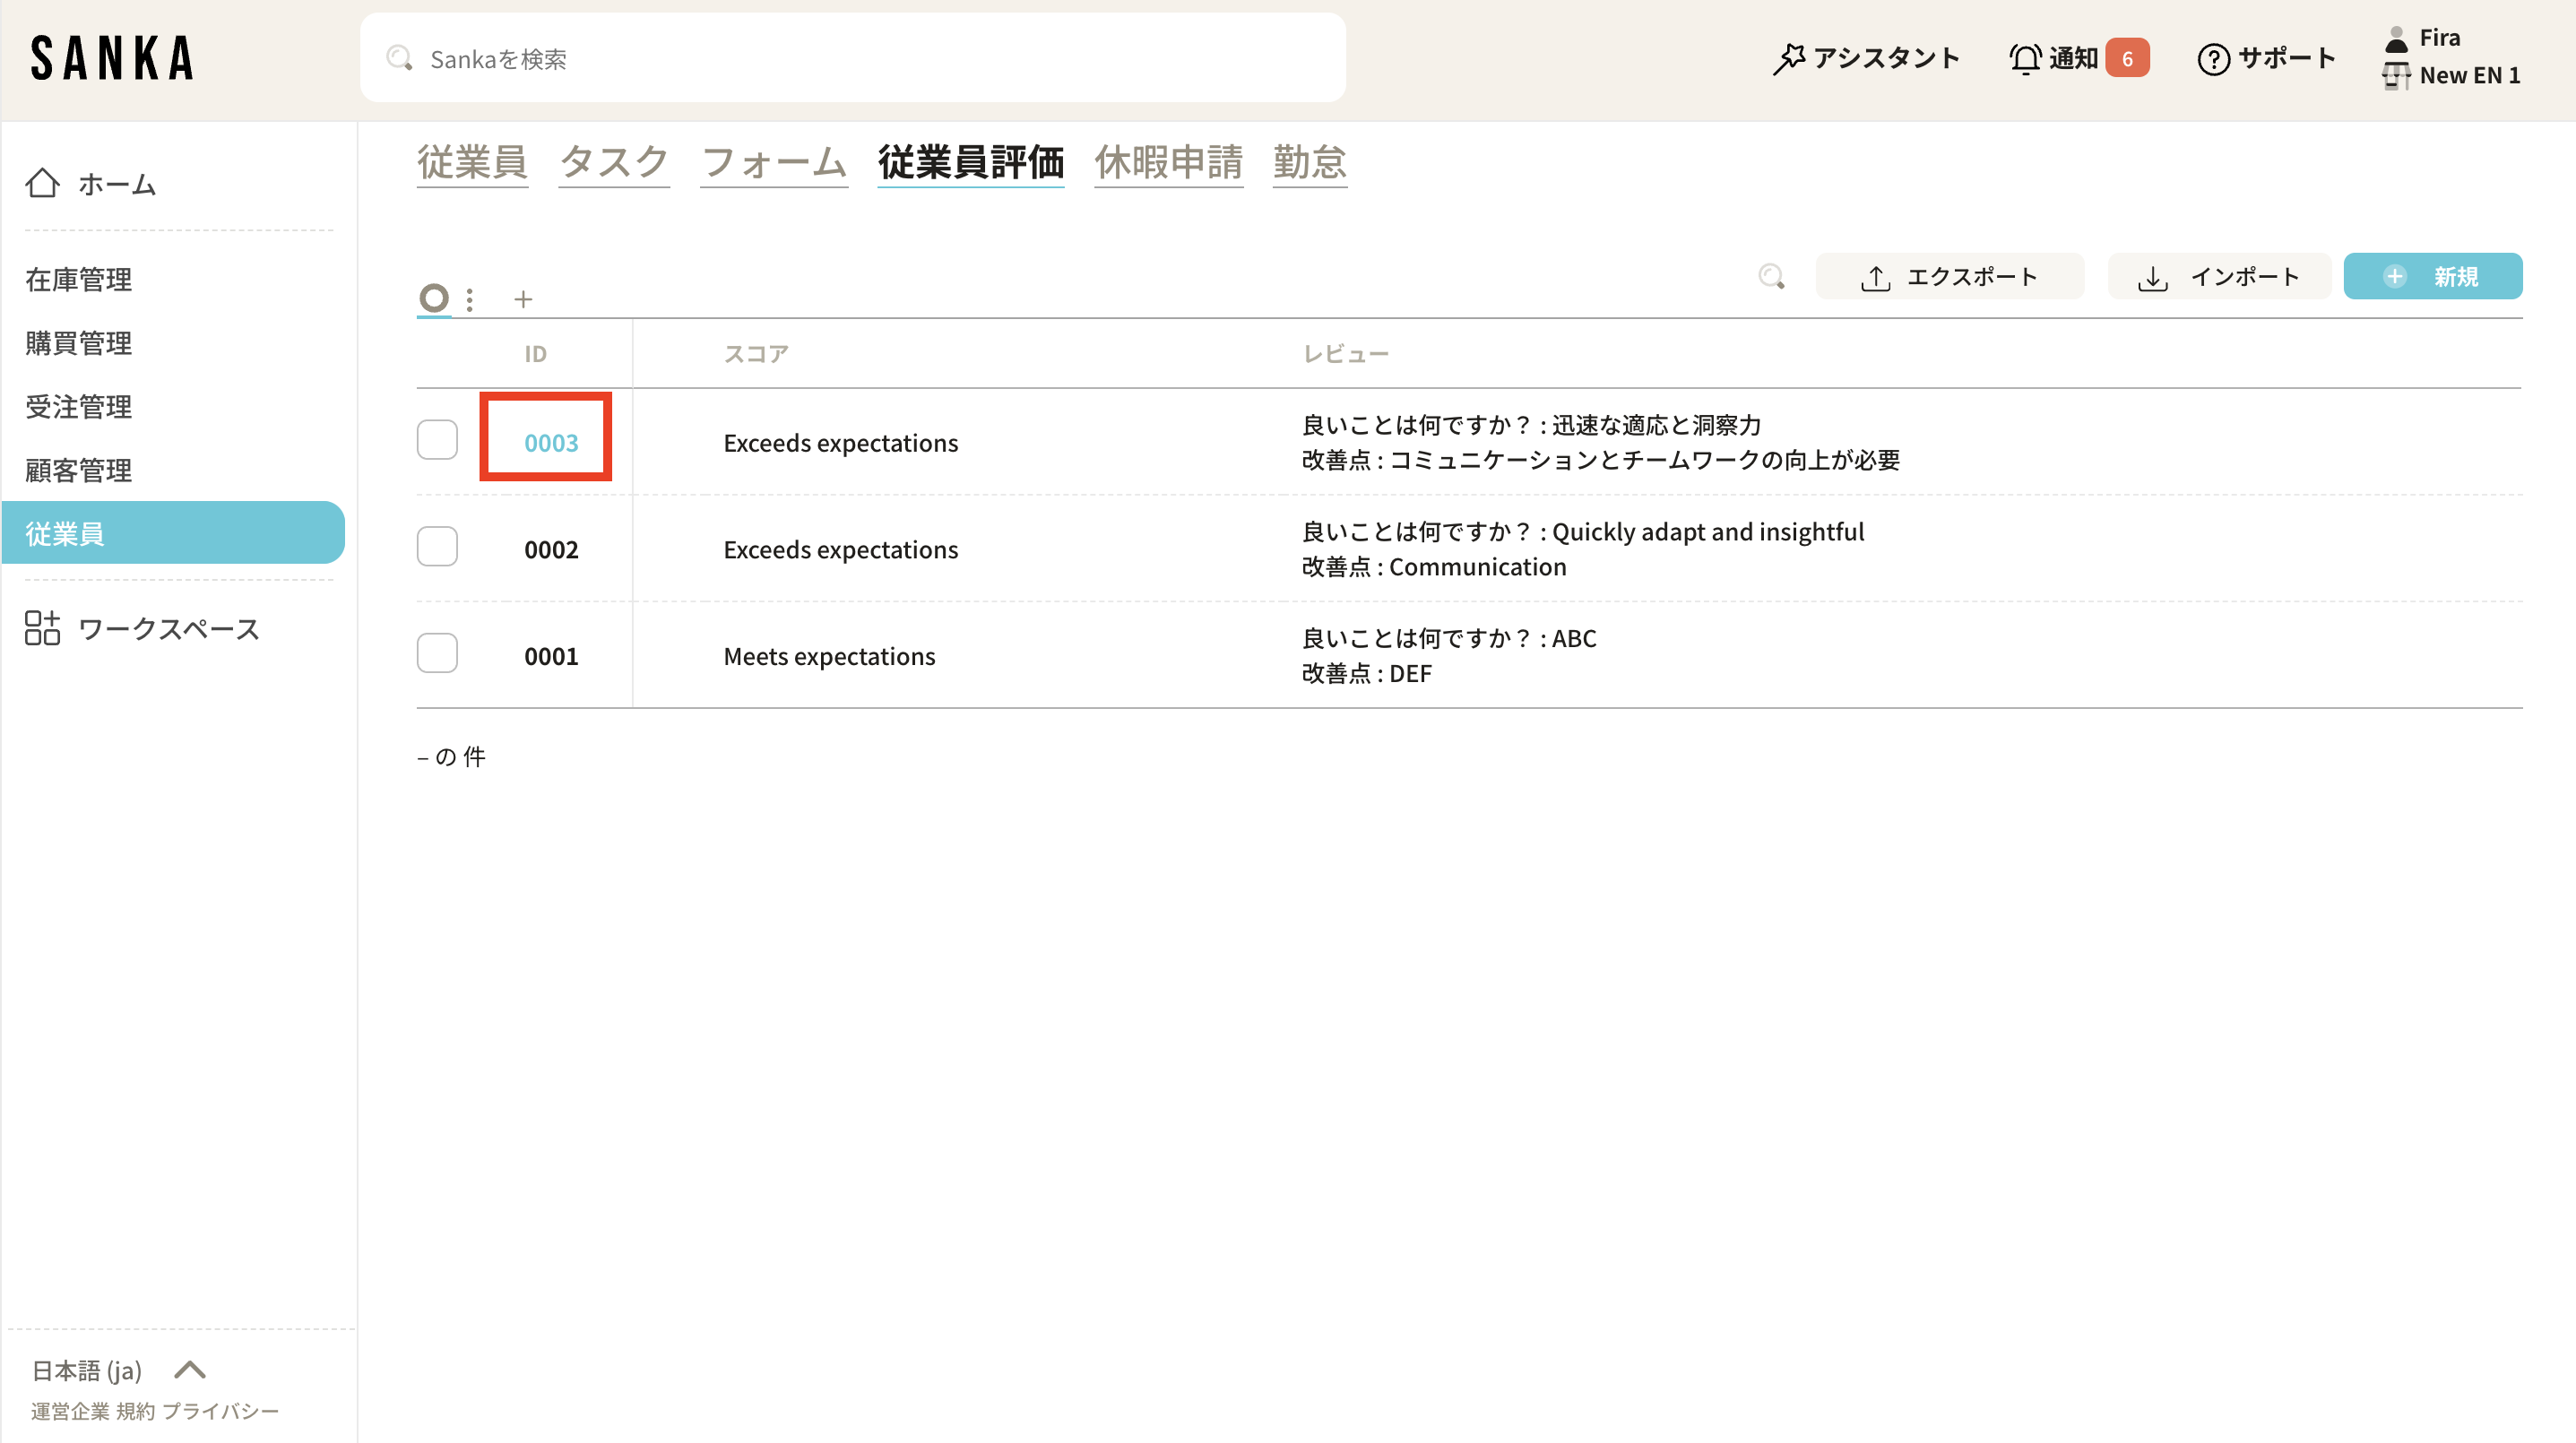The width and height of the screenshot is (2576, 1443).
Task: Open the New EN 1 workspace switcher
Action: (x=2468, y=75)
